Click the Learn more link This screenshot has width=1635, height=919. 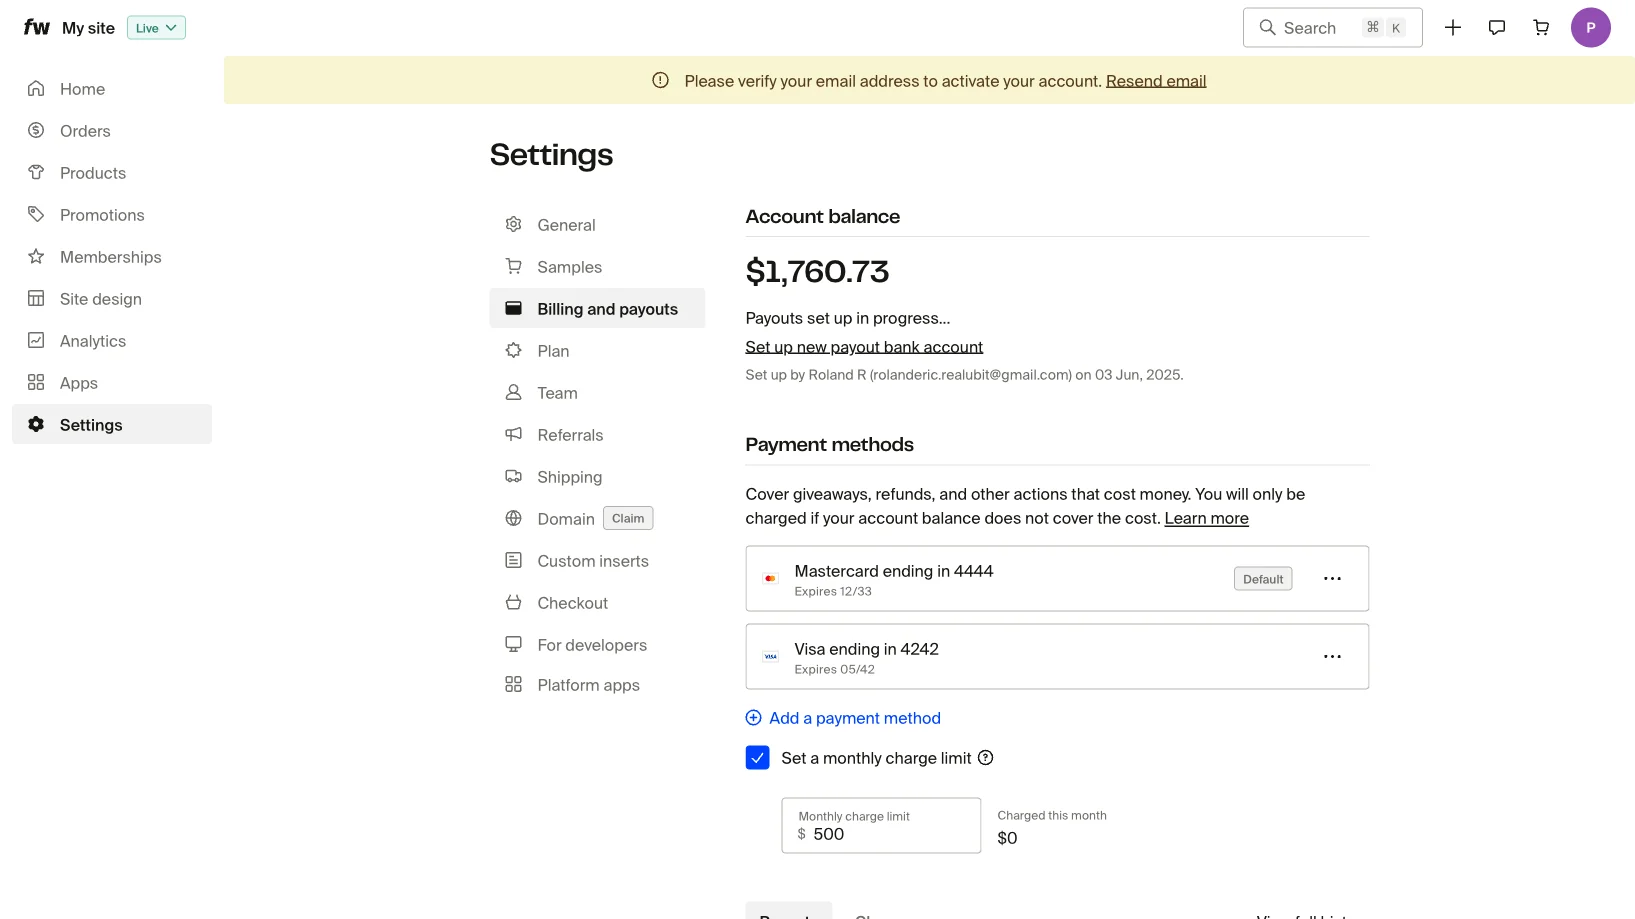coord(1206,518)
